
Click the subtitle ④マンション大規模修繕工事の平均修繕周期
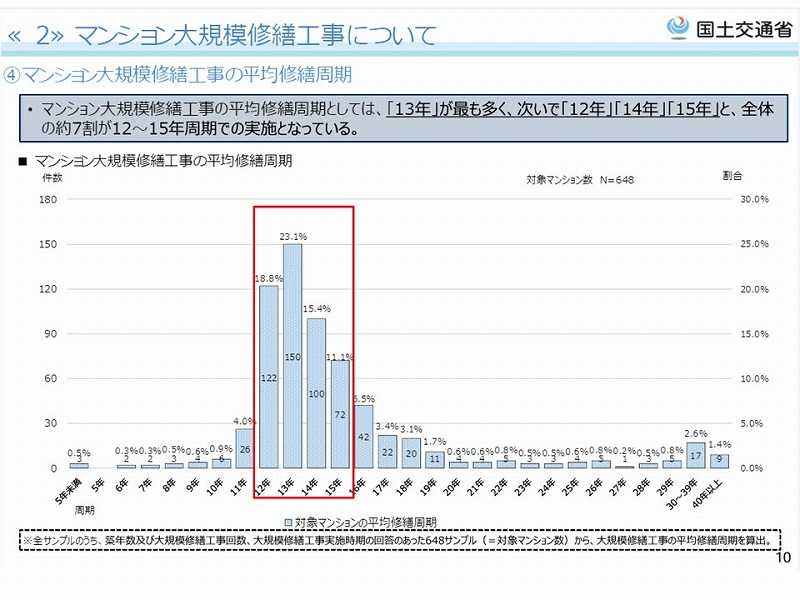pos(178,76)
